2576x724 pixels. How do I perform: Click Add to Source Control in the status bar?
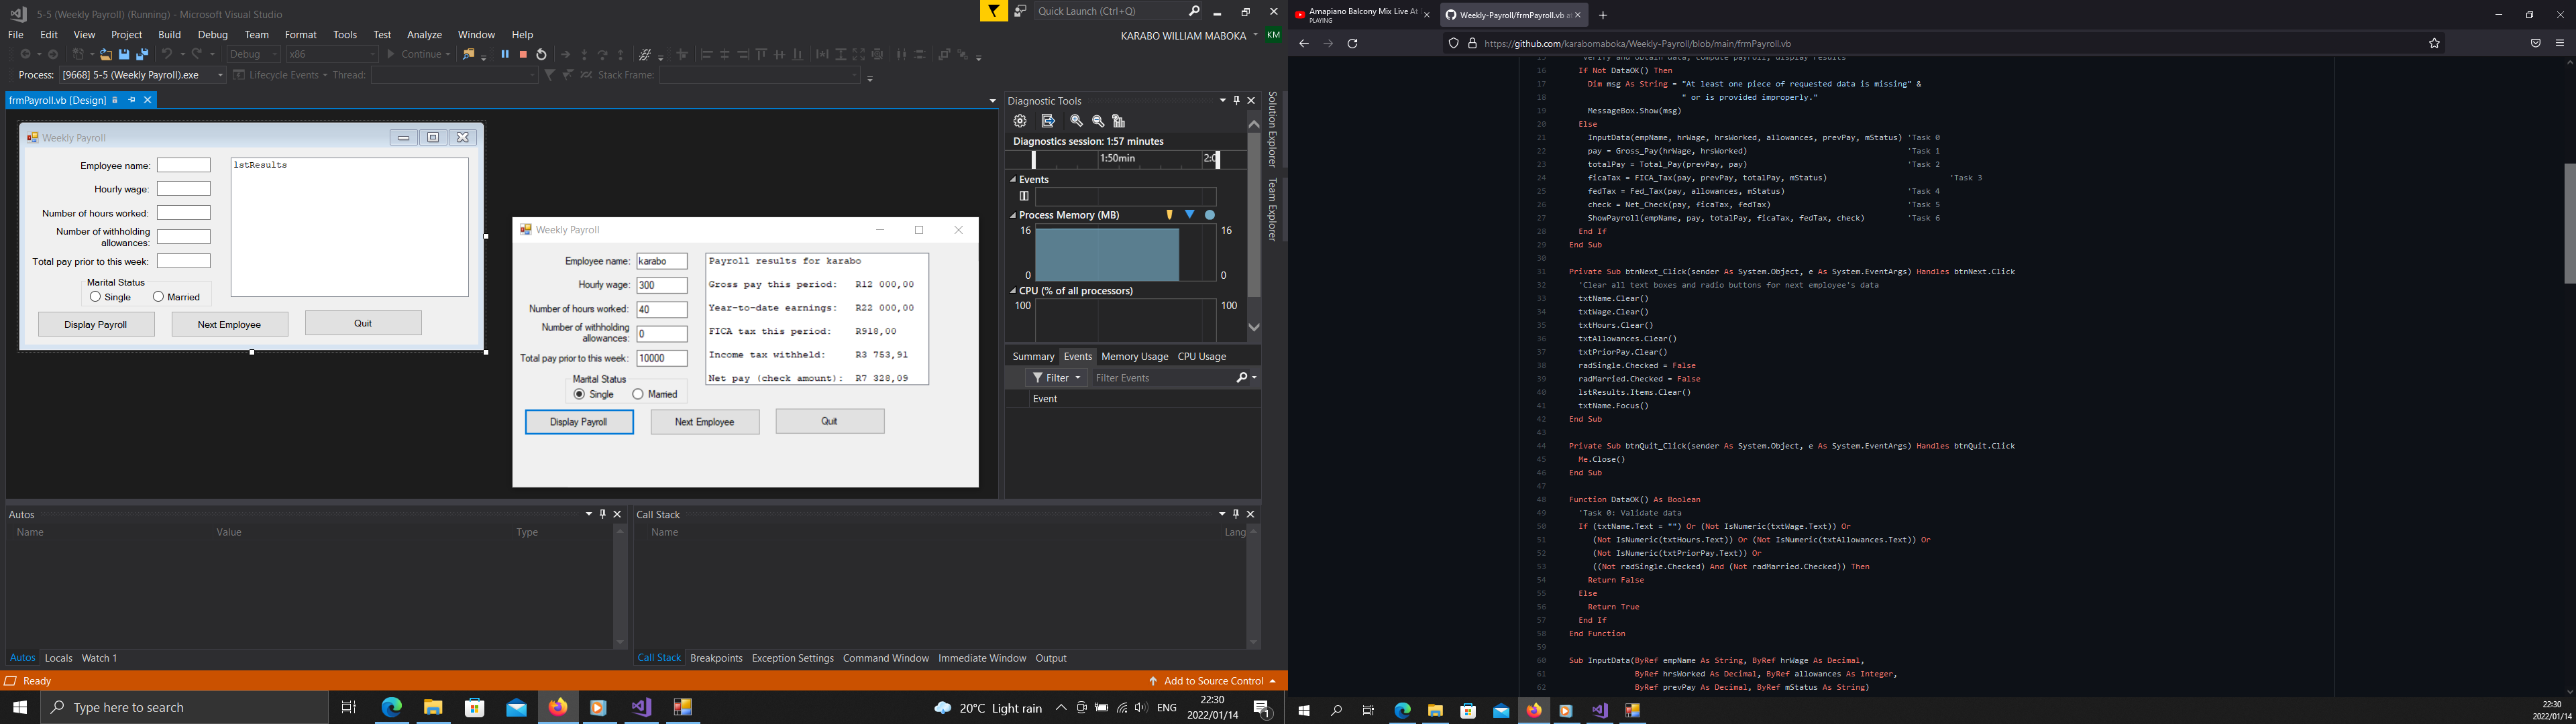pos(1212,681)
